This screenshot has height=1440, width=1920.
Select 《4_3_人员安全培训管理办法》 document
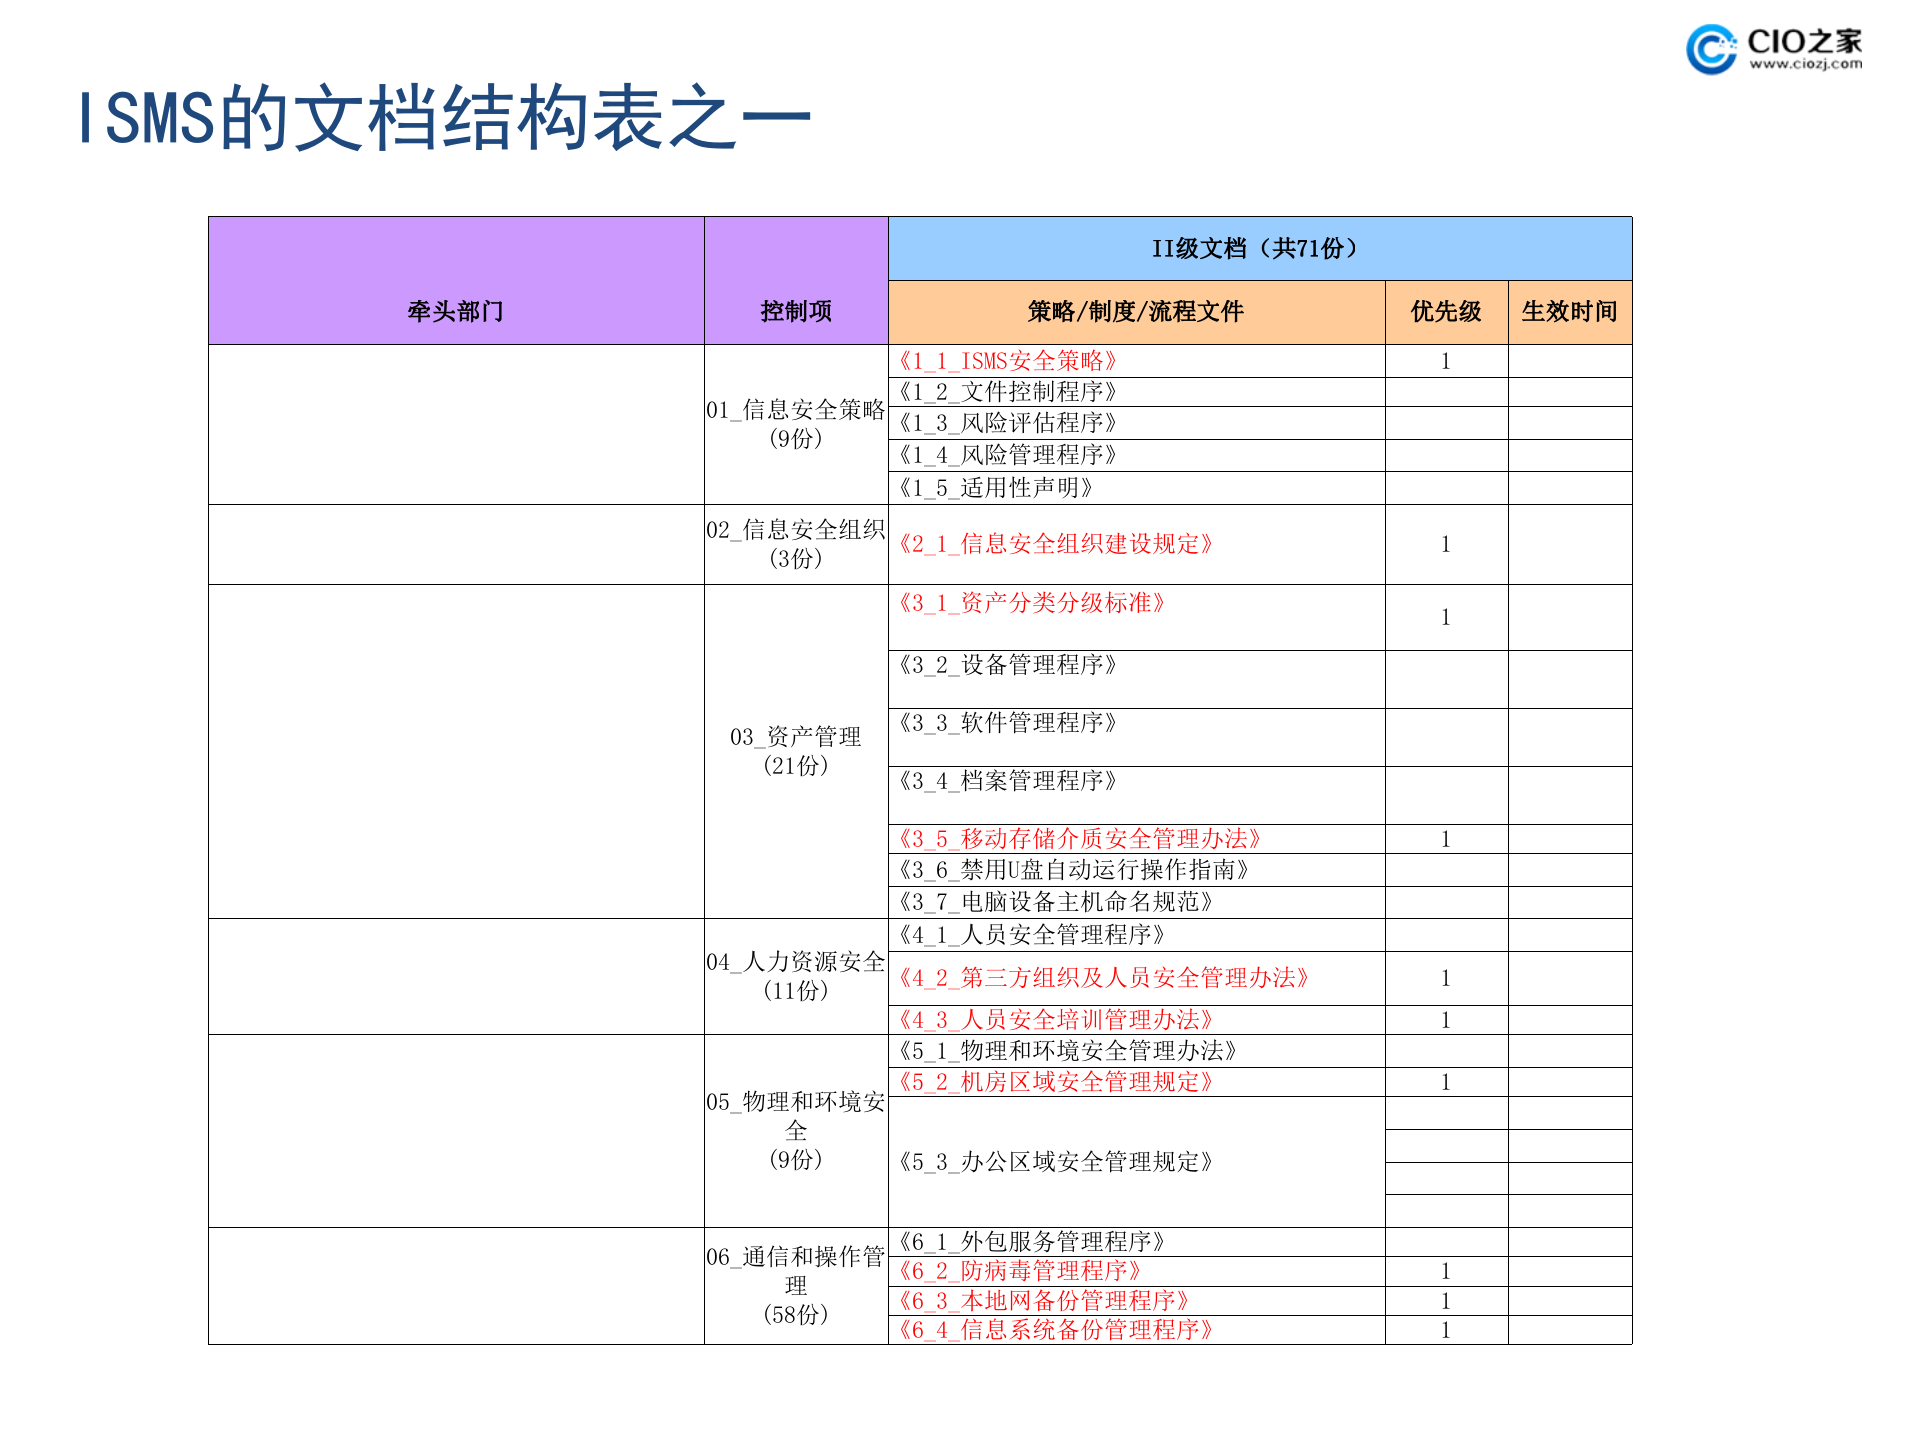coord(1054,1020)
